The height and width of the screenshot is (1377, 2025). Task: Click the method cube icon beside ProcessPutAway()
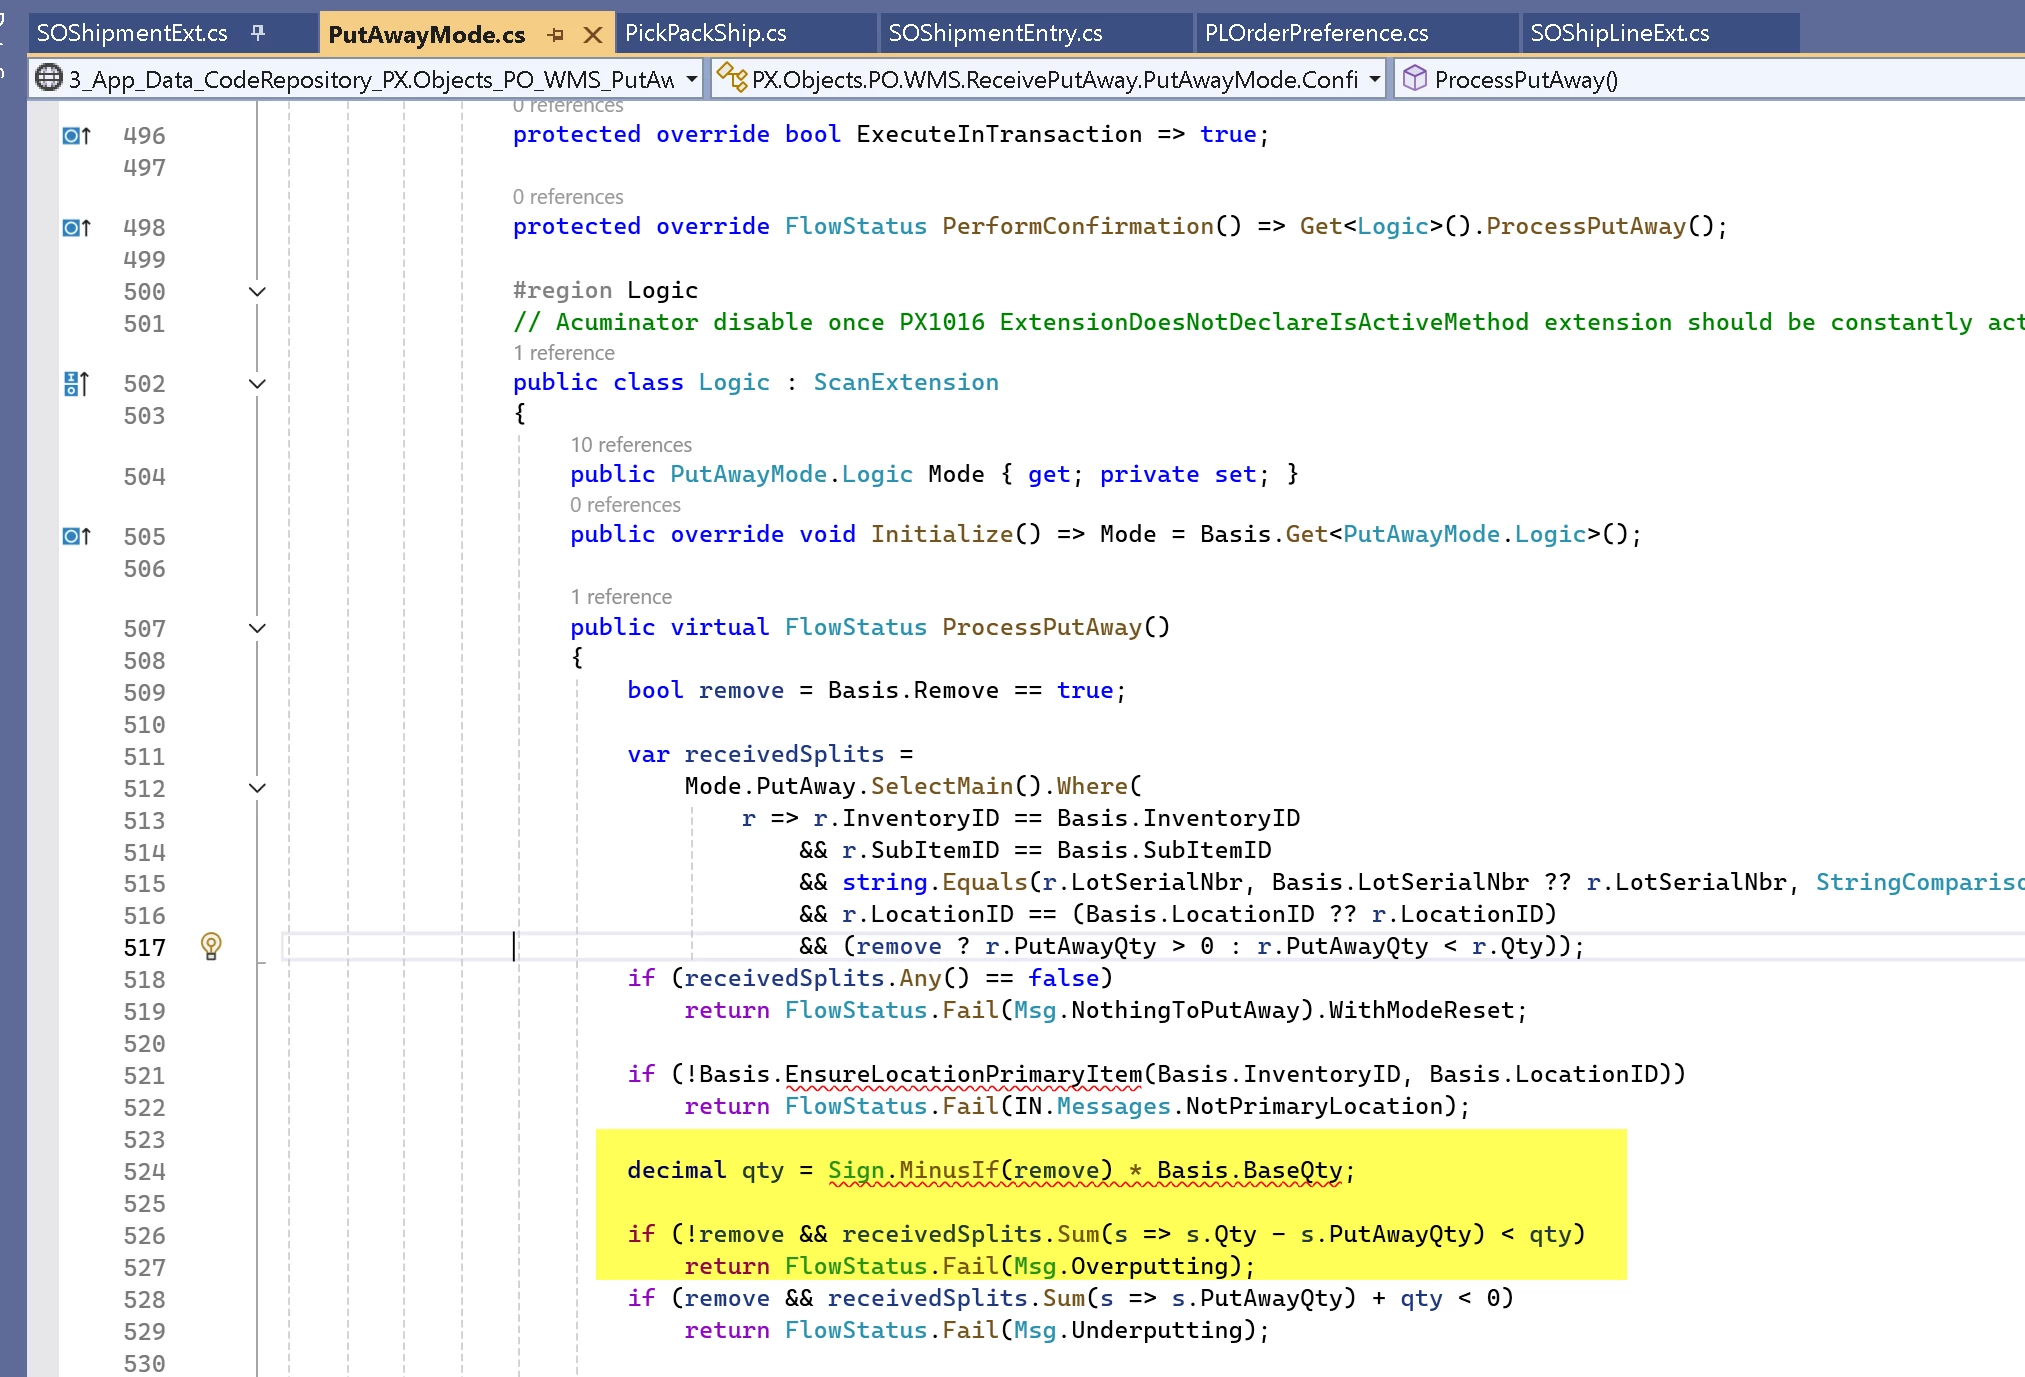point(1414,78)
